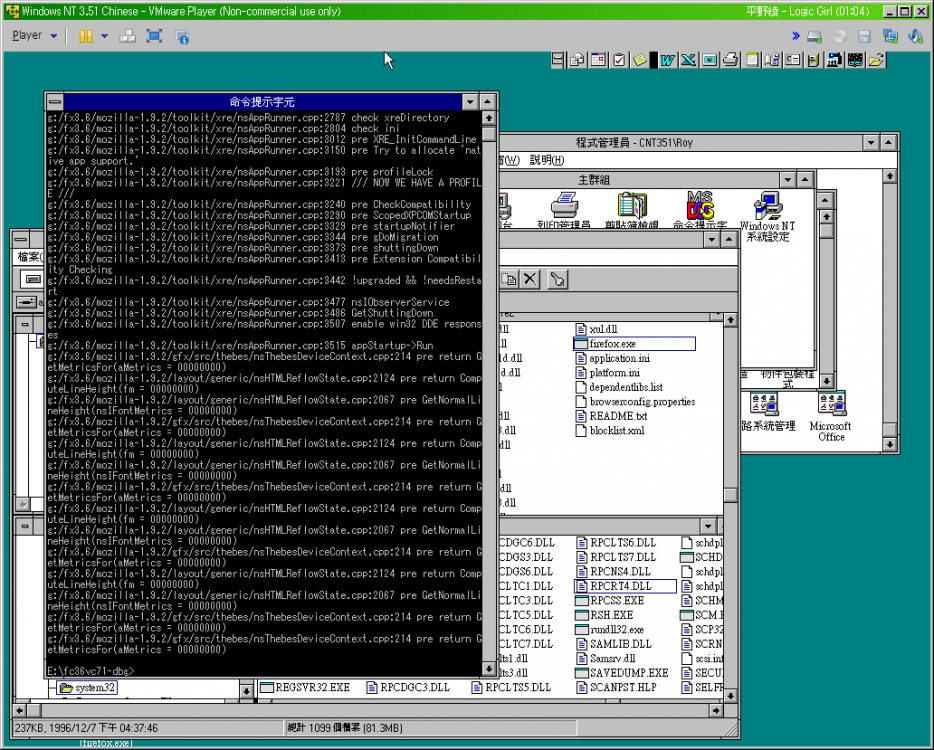934x750 pixels.
Task: Open the printer-shaped Print Manager icon
Action: [564, 208]
